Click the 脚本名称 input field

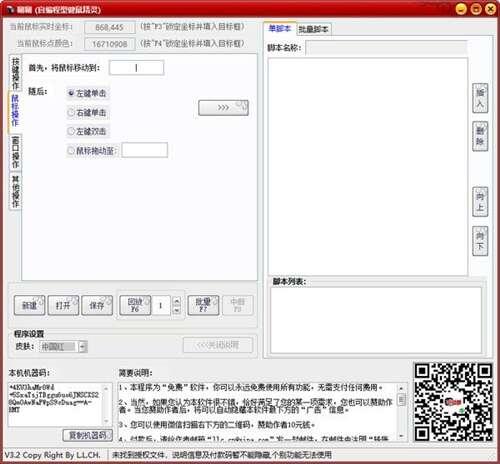coord(387,48)
